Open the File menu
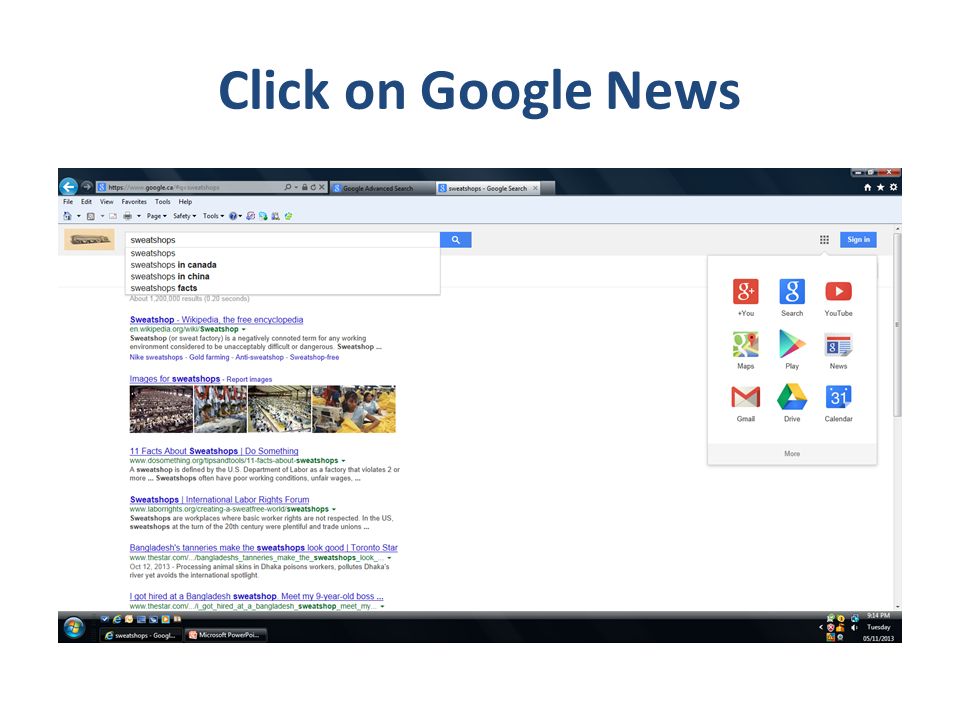 click(68, 201)
